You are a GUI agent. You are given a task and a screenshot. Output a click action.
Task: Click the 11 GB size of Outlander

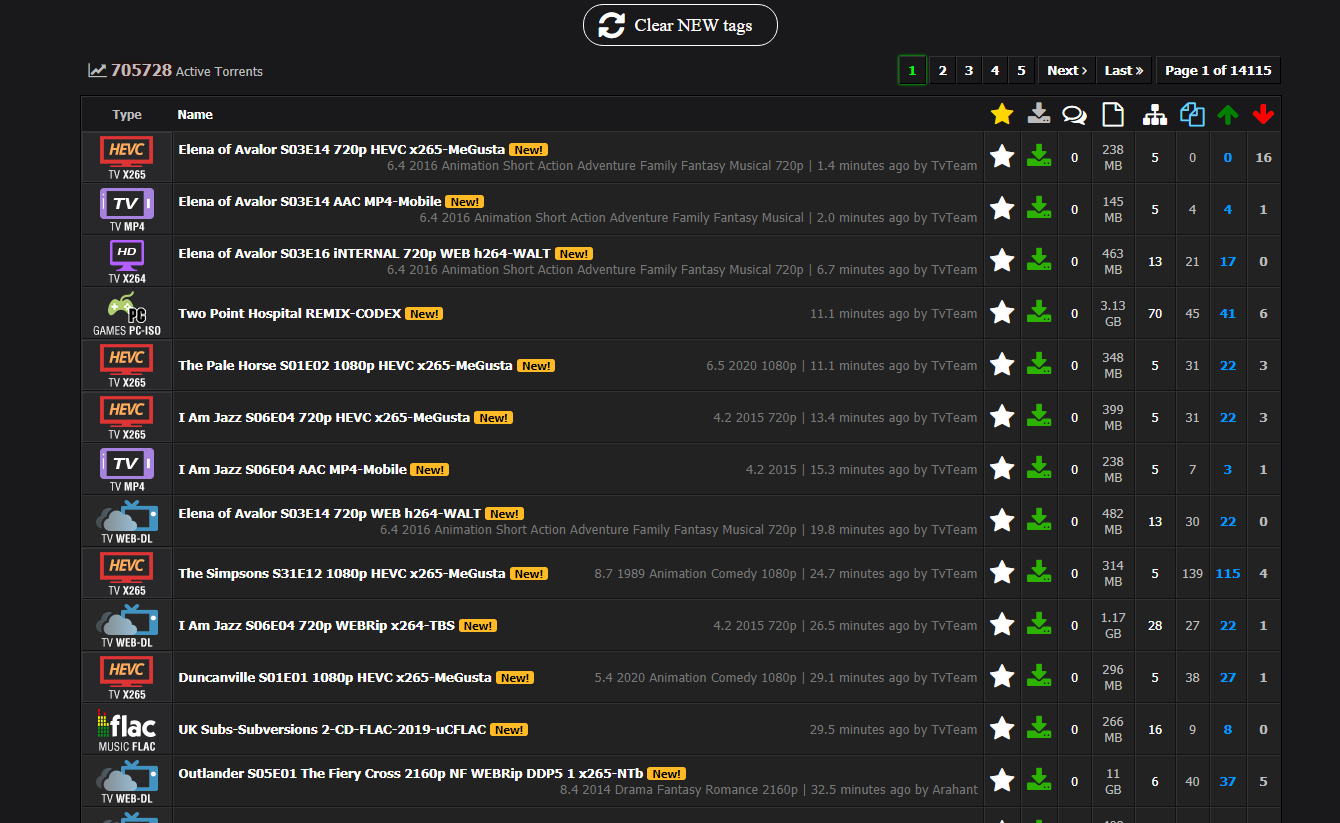coord(1113,781)
